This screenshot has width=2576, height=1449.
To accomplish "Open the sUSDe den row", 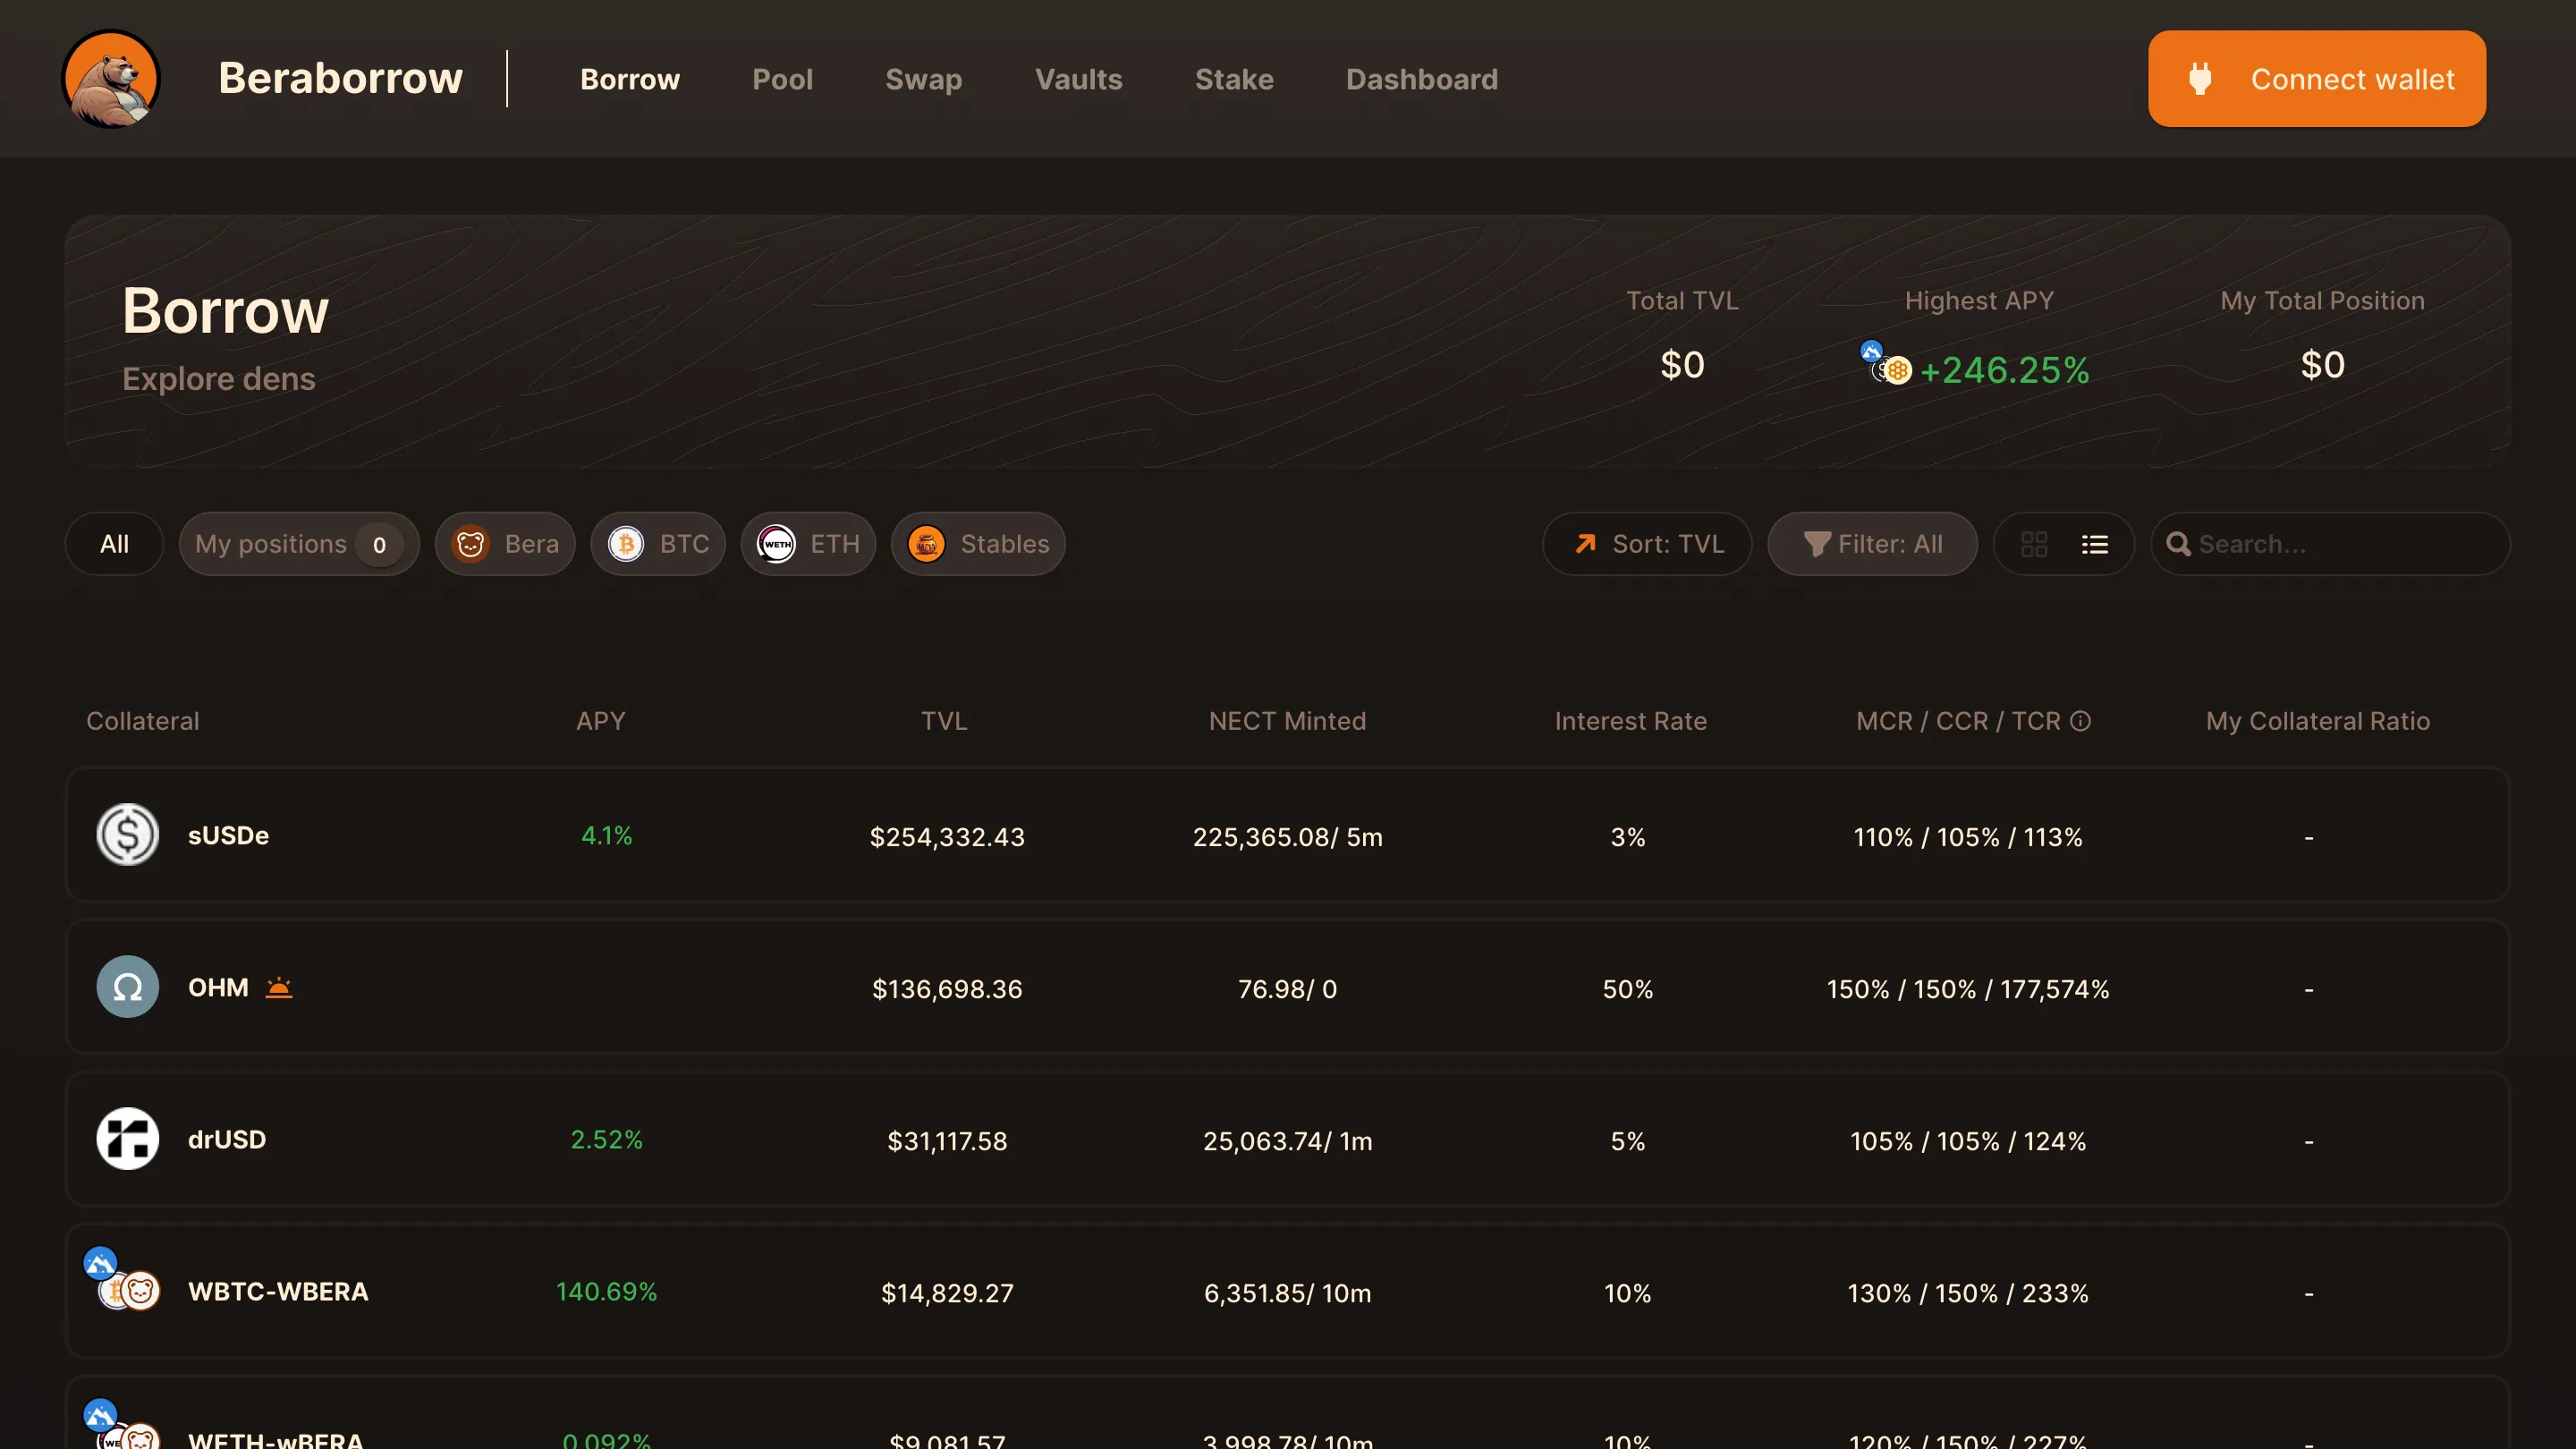I will point(1287,835).
